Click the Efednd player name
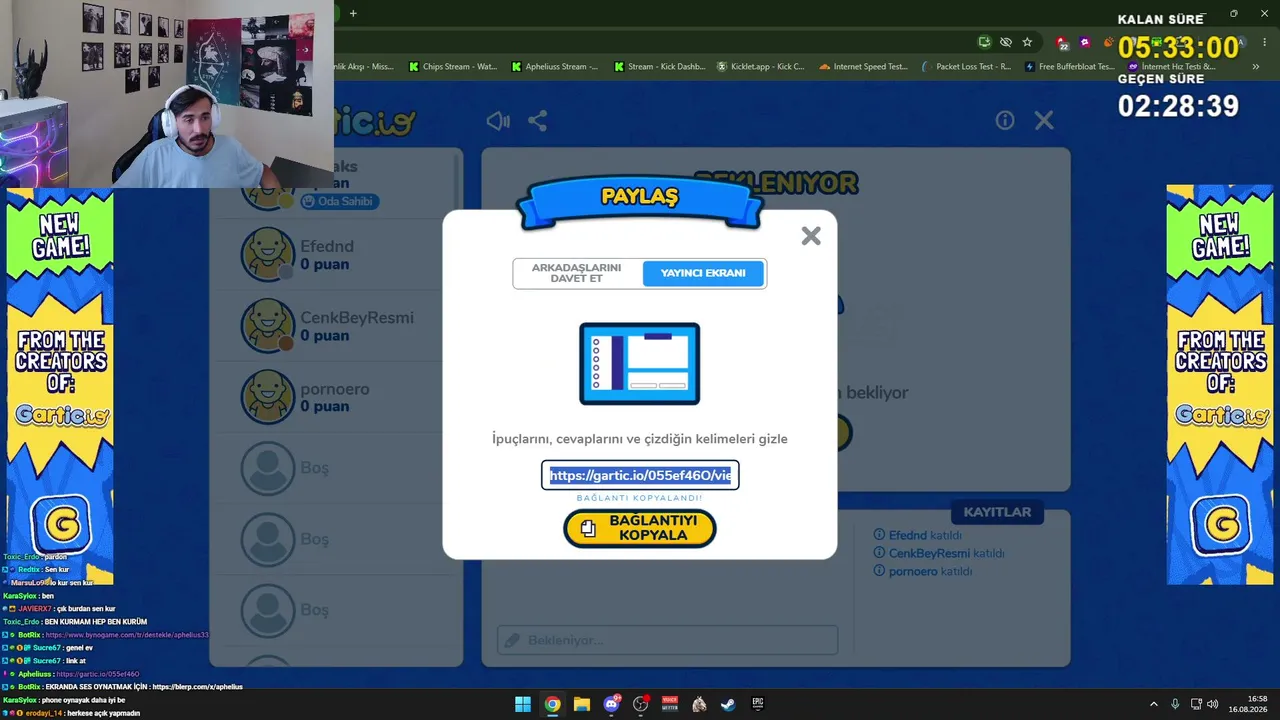Viewport: 1280px width, 720px height. click(x=327, y=246)
